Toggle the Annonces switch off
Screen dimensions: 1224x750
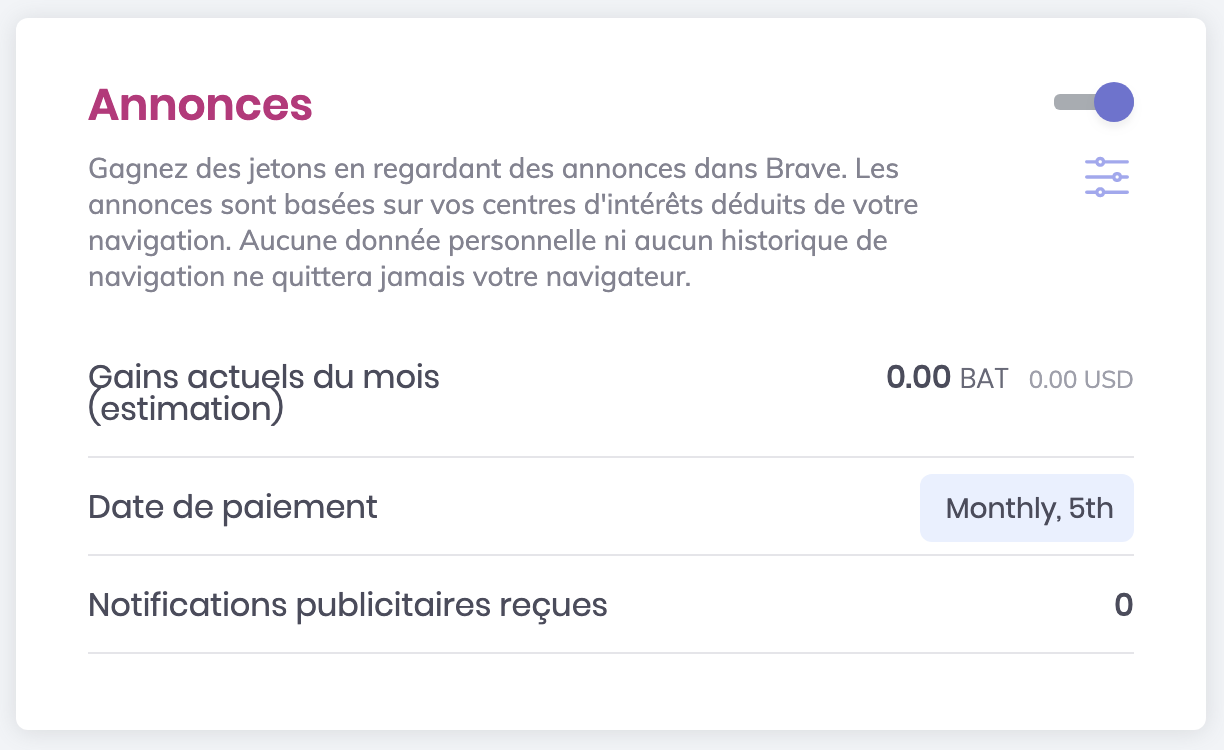click(1093, 102)
